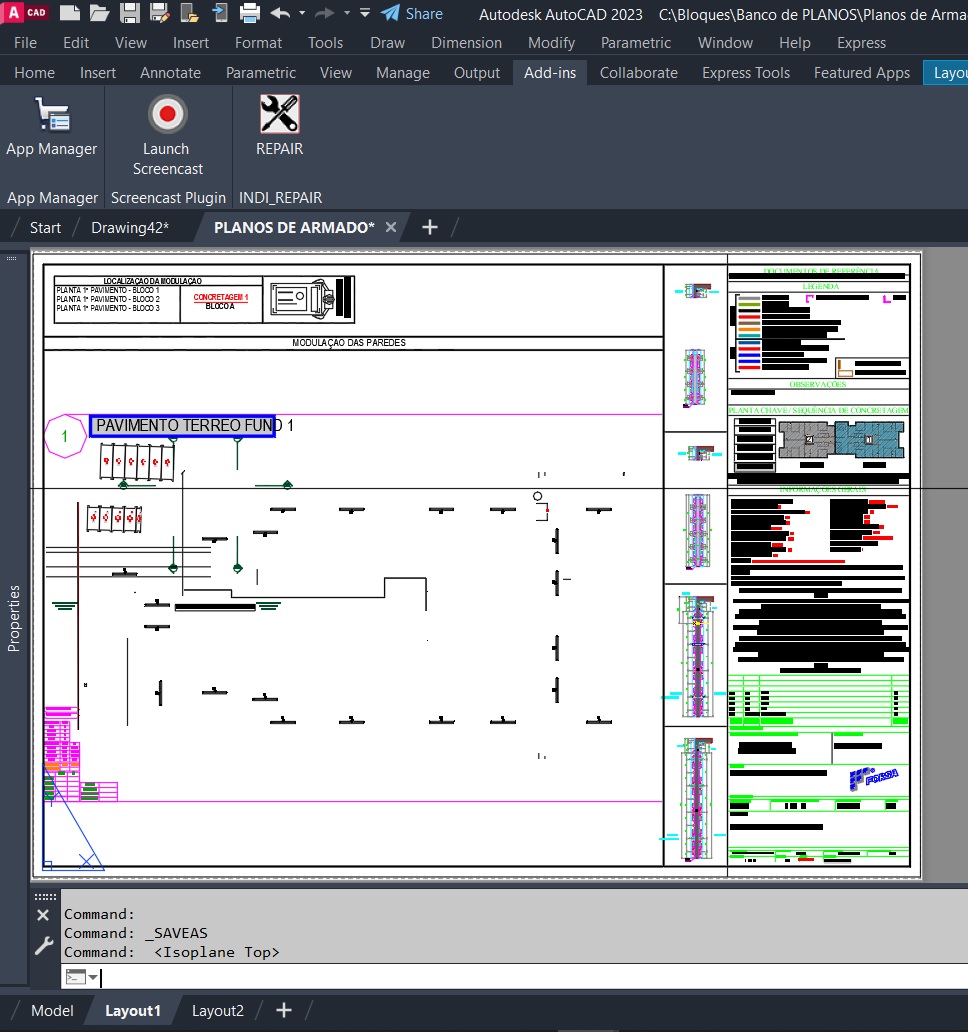
Task: Click Save to Web & Mobile icon
Action: 220,13
